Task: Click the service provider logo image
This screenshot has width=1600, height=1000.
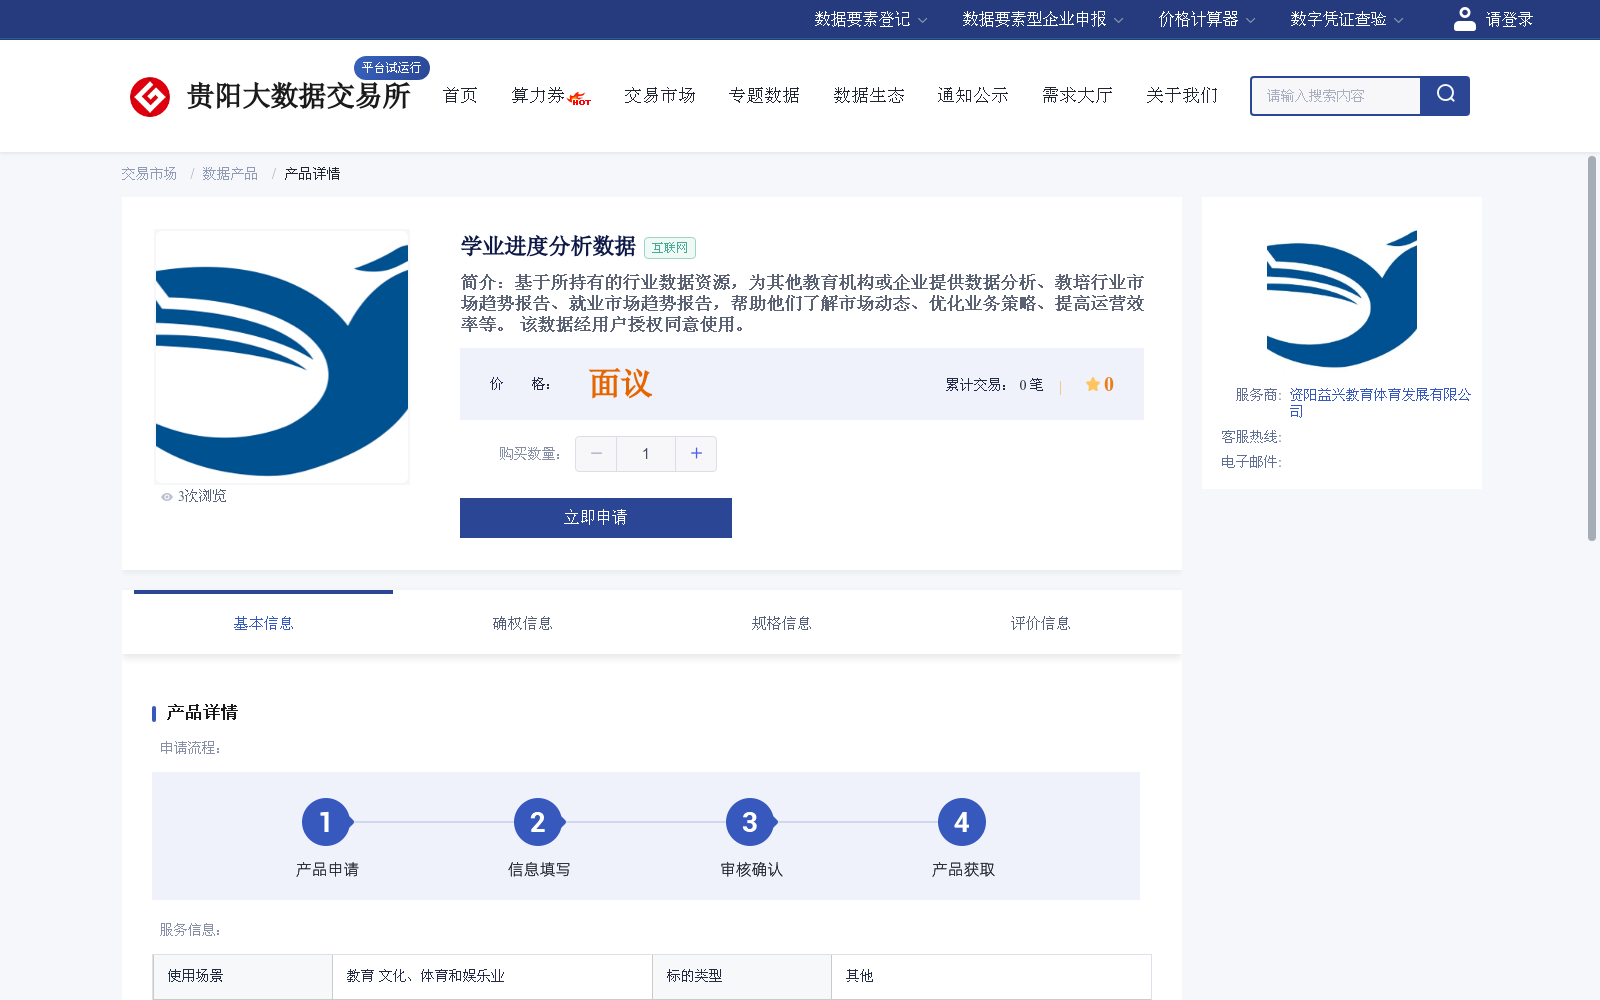Action: 1342,299
